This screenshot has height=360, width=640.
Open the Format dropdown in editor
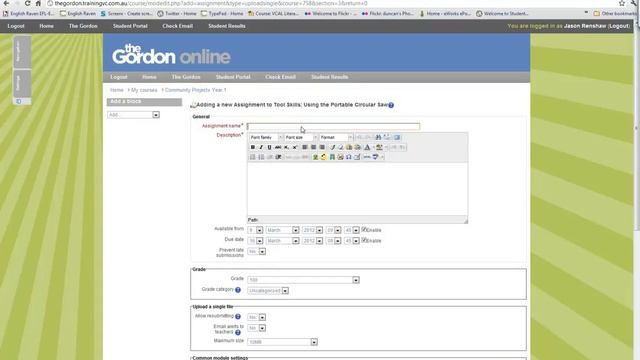click(336, 137)
